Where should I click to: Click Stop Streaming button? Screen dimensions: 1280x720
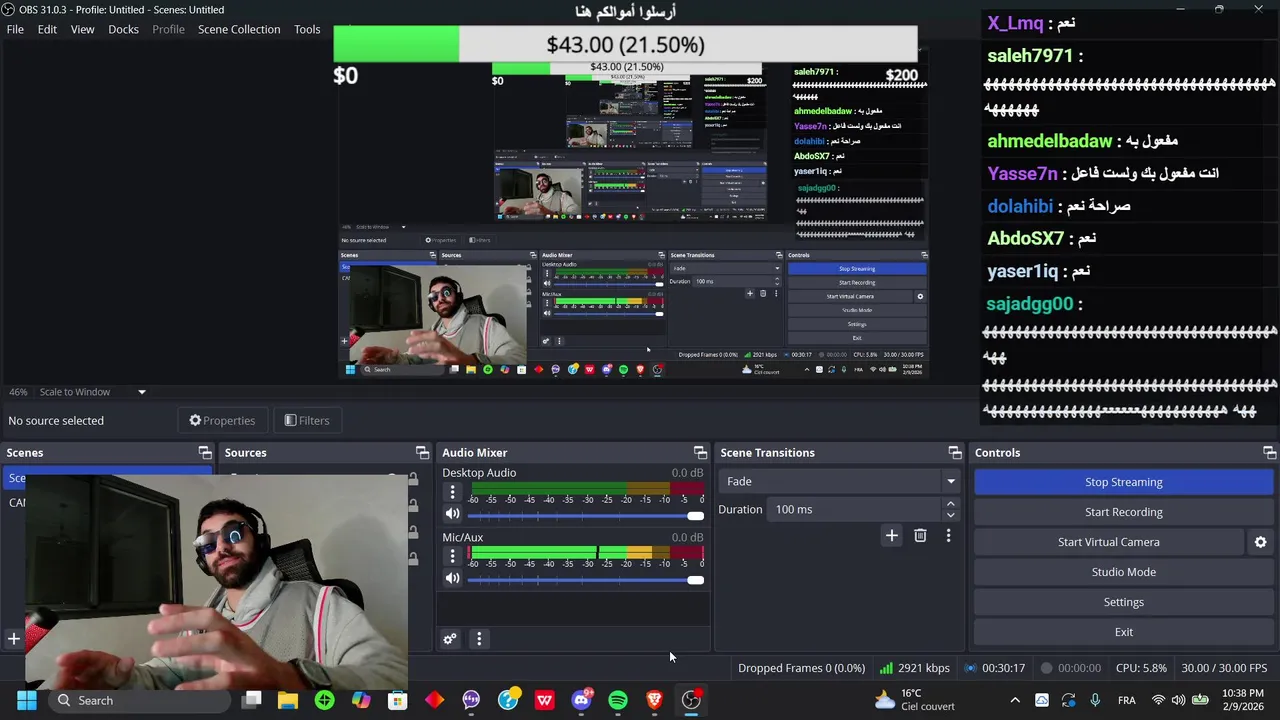pyautogui.click(x=1123, y=482)
